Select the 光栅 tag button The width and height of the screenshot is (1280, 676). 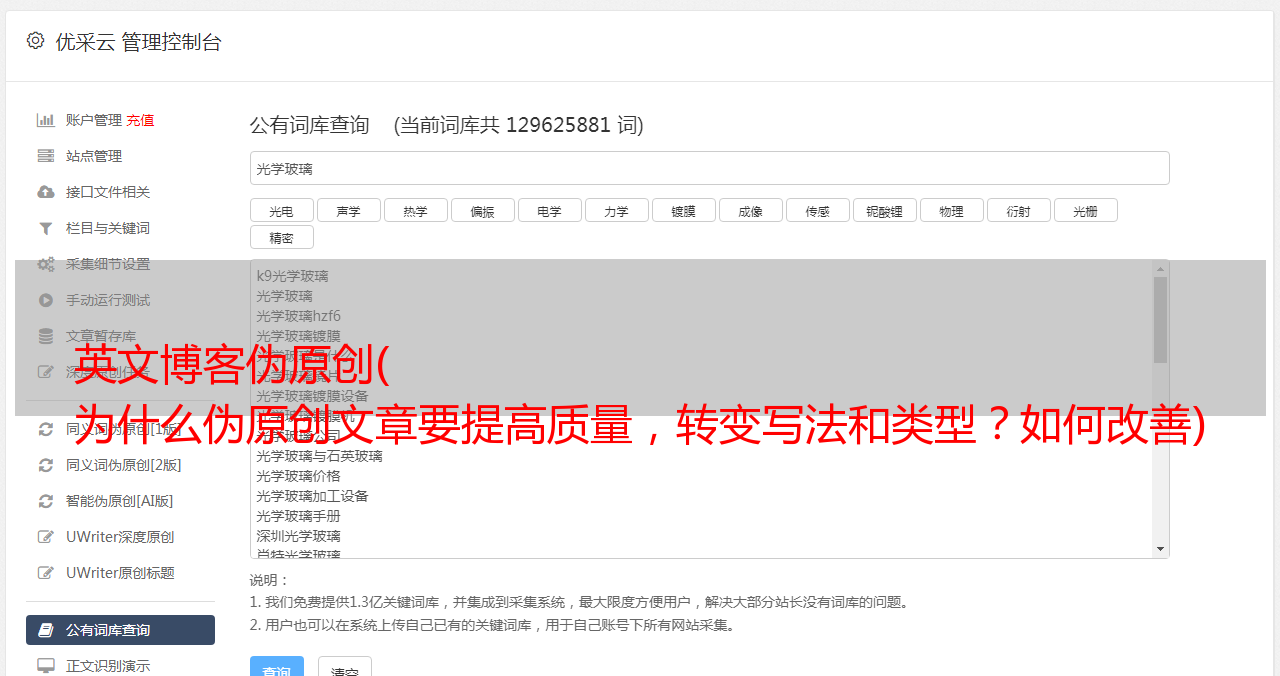point(1086,210)
